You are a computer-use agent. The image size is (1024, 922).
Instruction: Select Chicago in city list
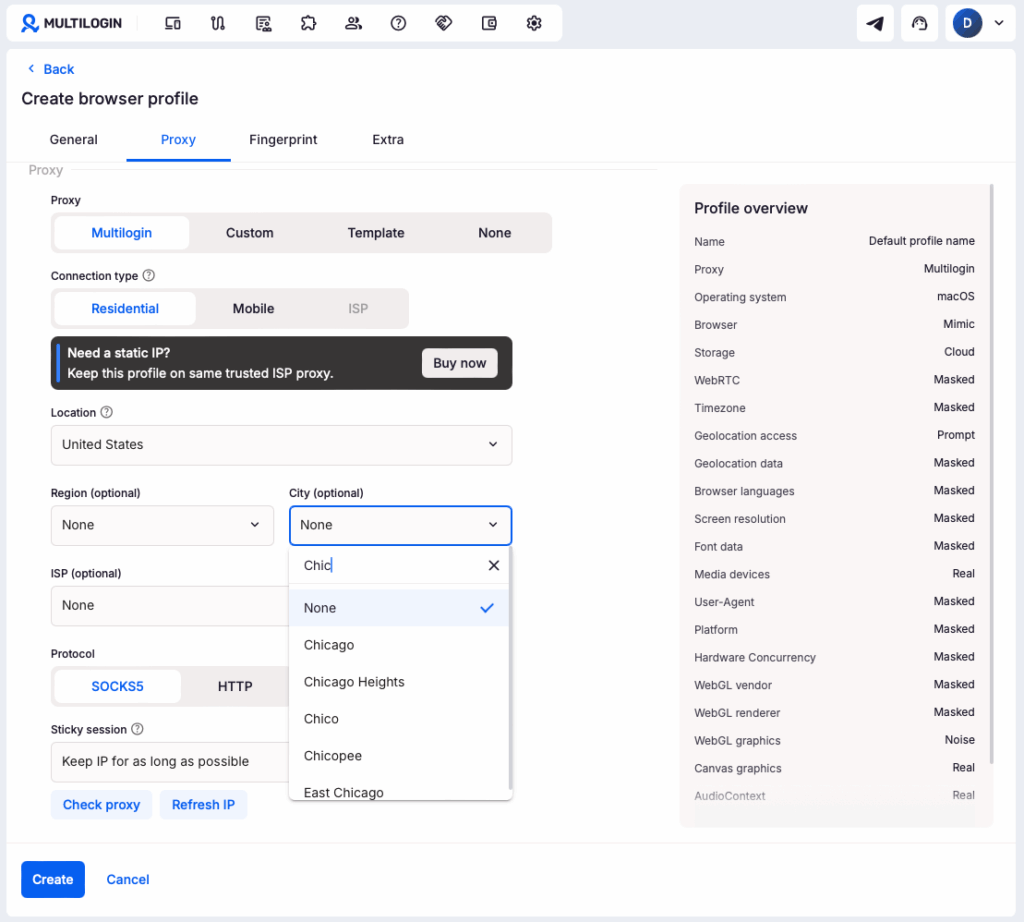[398, 645]
